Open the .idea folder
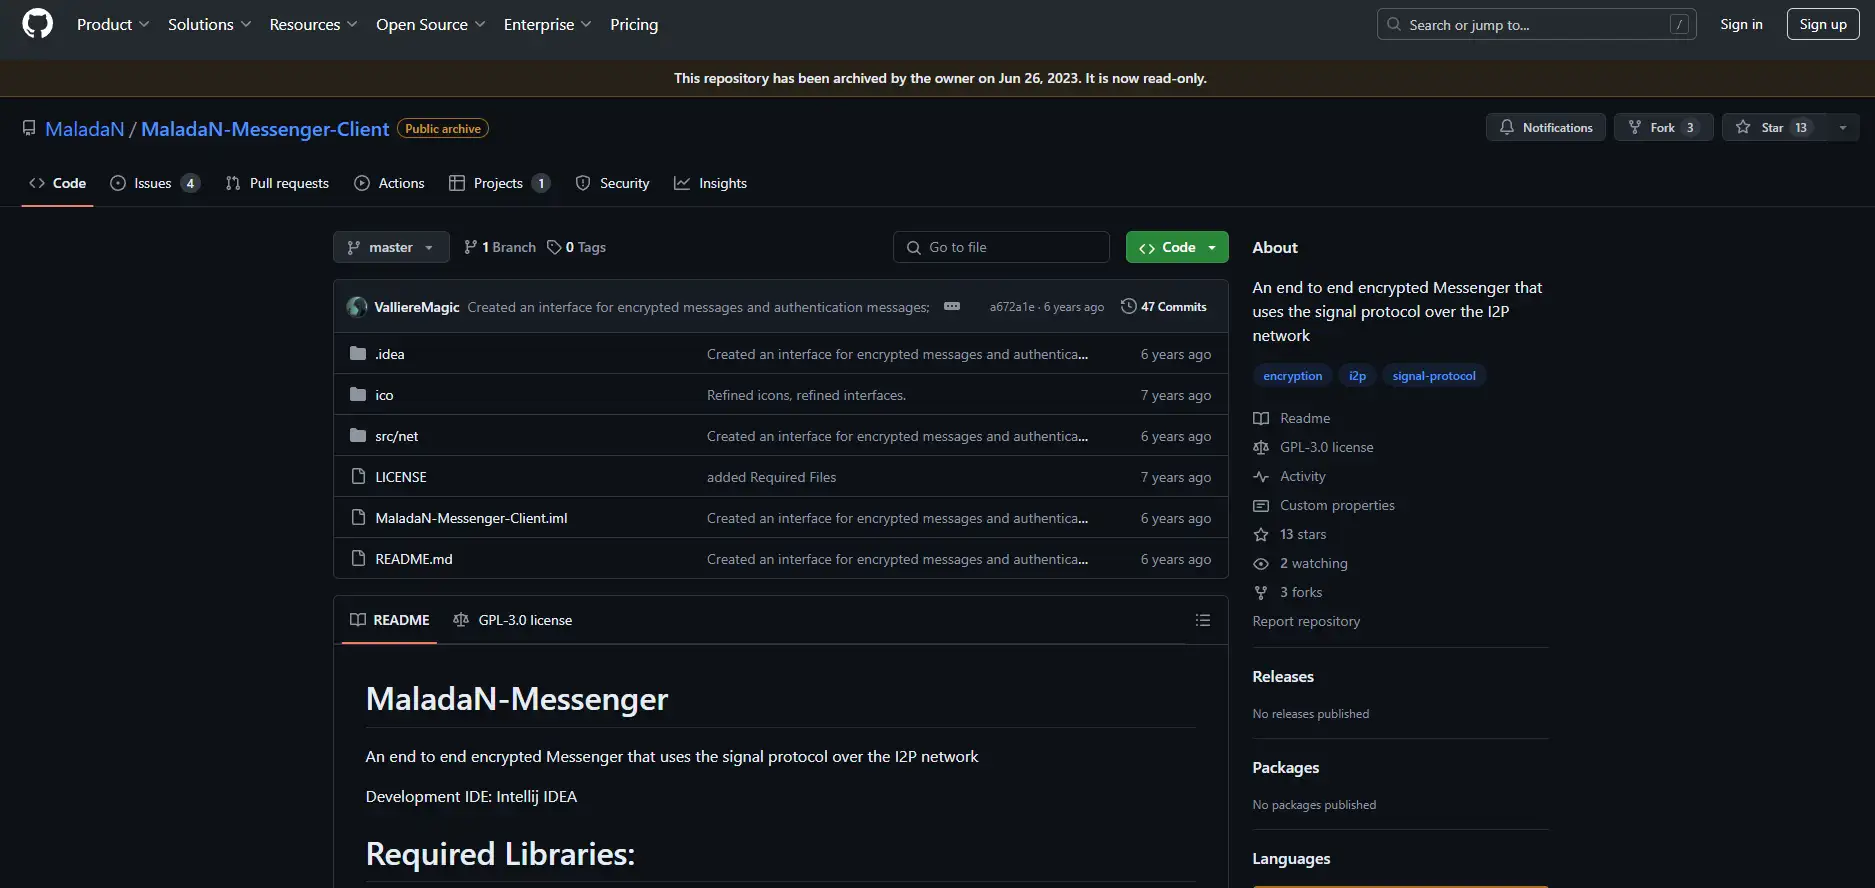1875x888 pixels. 390,354
